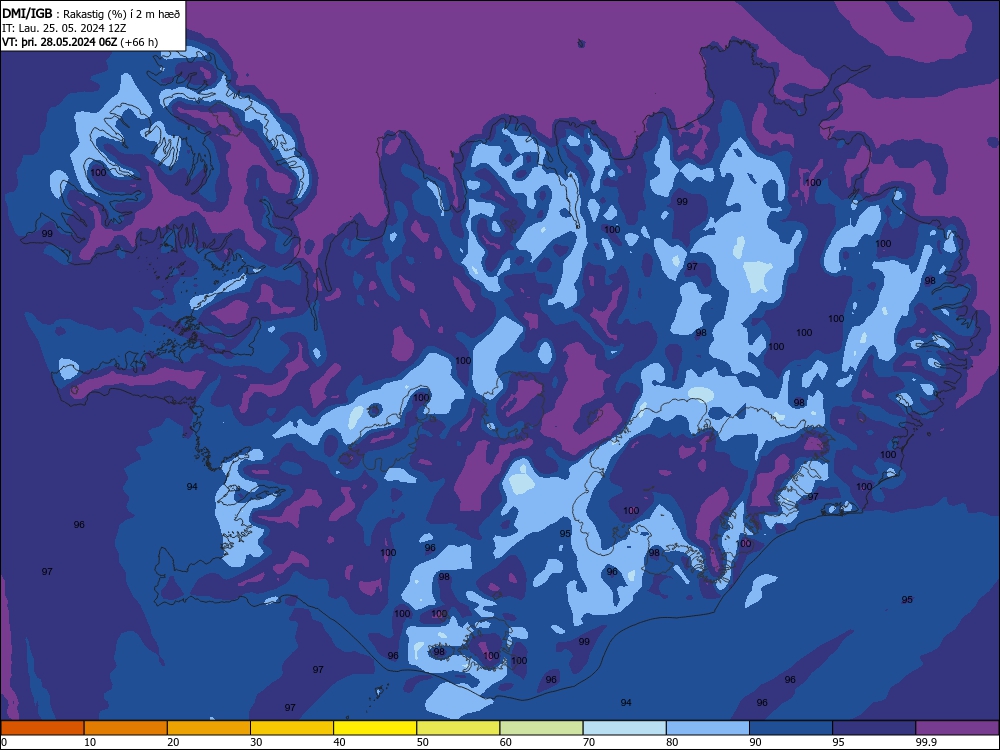Pick the amber 20–30 legend swatch
The image size is (1000, 750).
[x=209, y=728]
